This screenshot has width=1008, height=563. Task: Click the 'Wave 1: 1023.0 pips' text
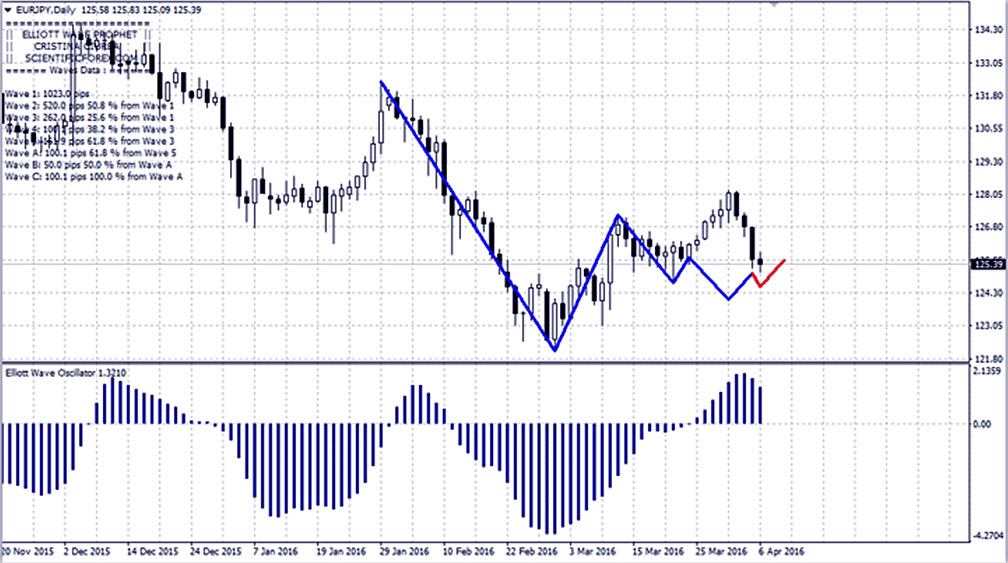[47, 92]
